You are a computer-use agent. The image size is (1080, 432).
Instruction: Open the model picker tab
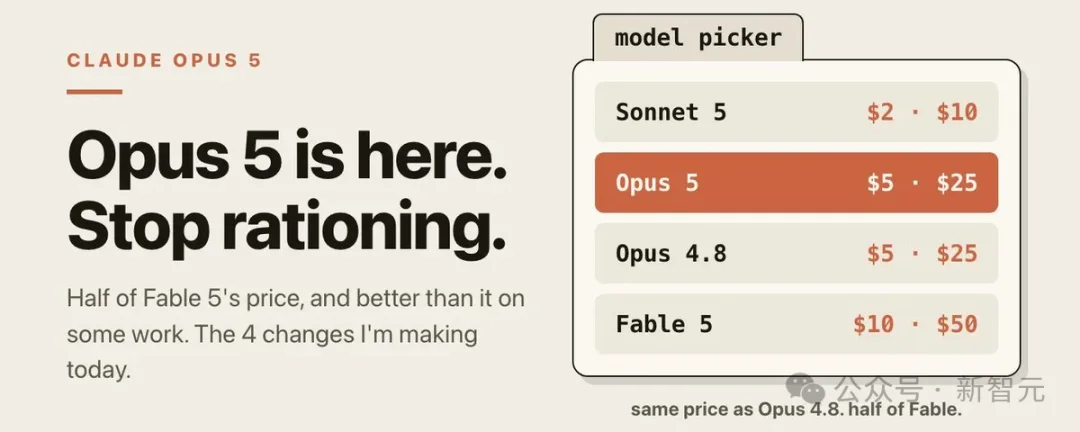coord(698,37)
